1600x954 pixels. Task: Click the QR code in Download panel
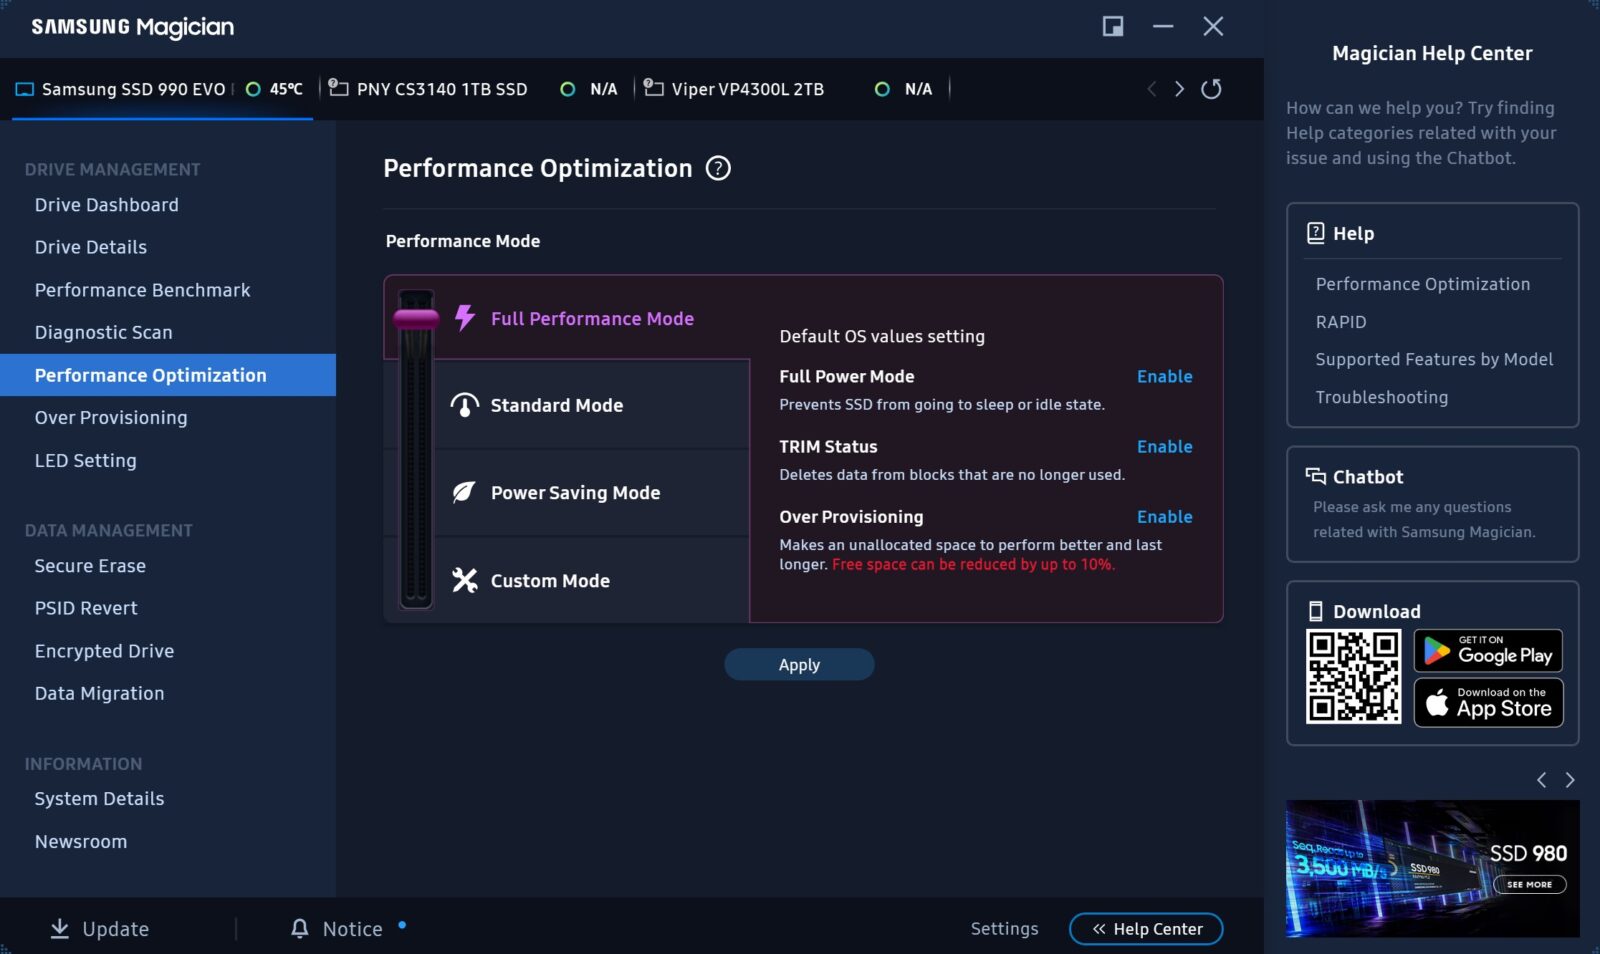[1353, 677]
